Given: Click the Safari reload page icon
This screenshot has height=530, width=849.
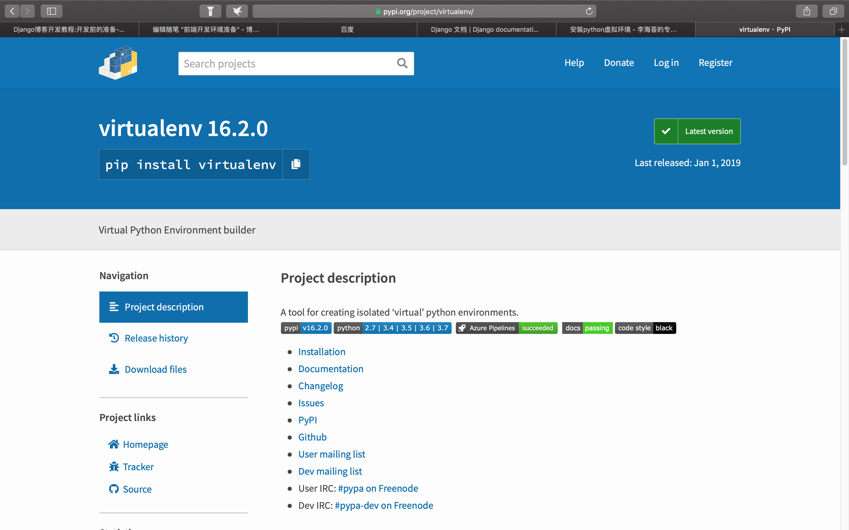Looking at the screenshot, I should coord(589,11).
